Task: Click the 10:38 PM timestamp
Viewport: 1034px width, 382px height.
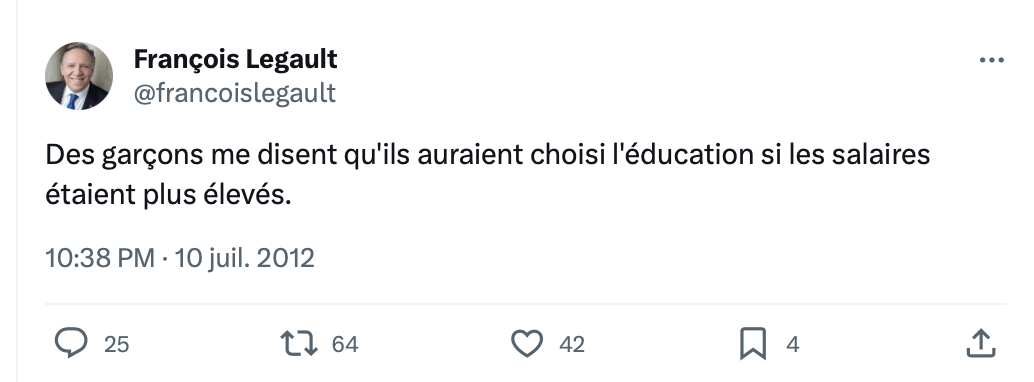Action: (x=100, y=257)
